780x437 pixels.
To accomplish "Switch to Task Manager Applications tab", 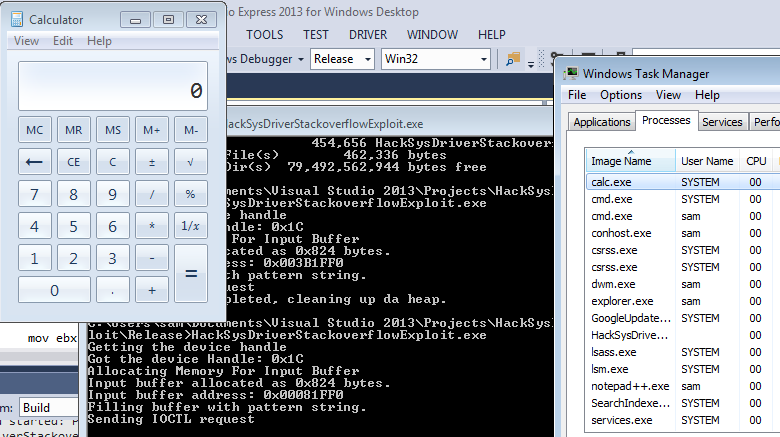I will (x=601, y=122).
